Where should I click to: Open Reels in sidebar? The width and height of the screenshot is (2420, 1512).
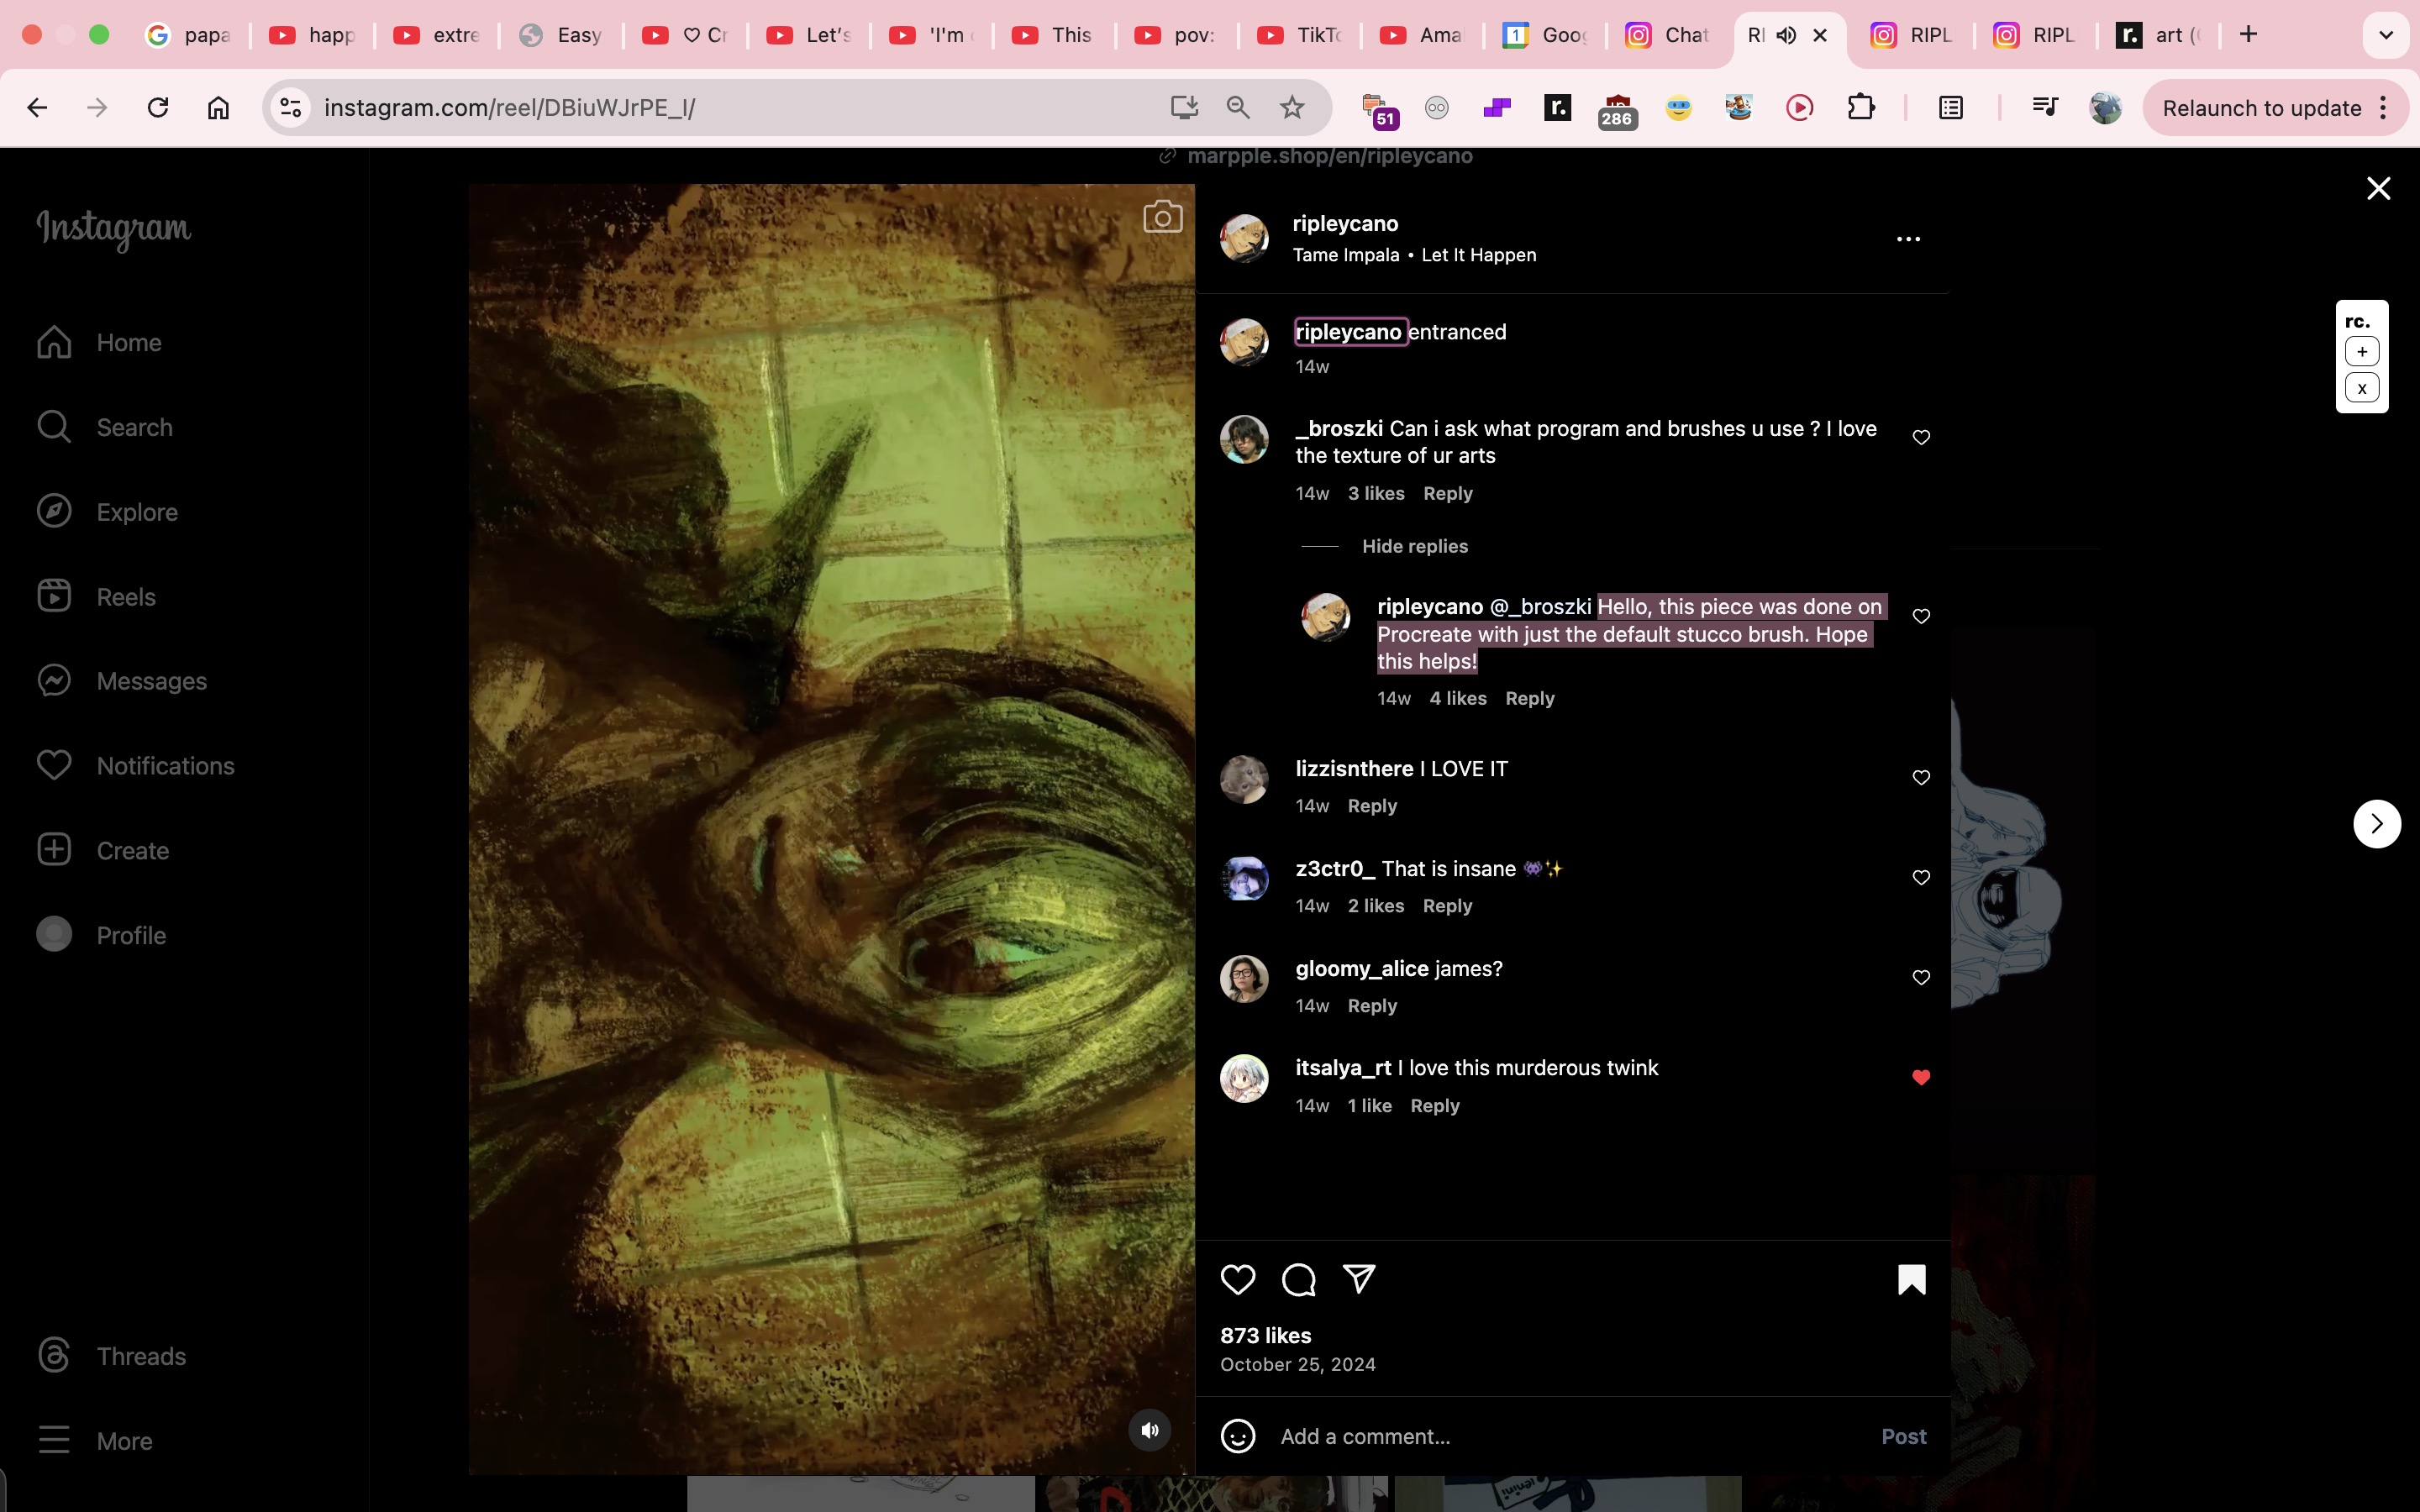coord(96,597)
